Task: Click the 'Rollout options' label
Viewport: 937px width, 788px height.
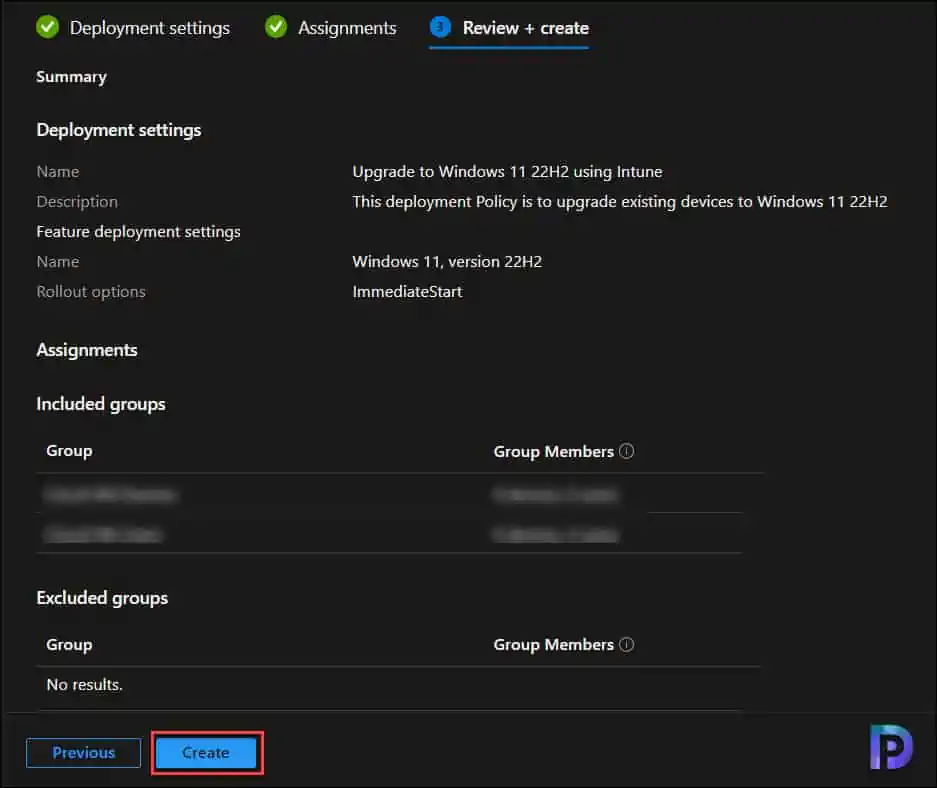Action: (91, 292)
